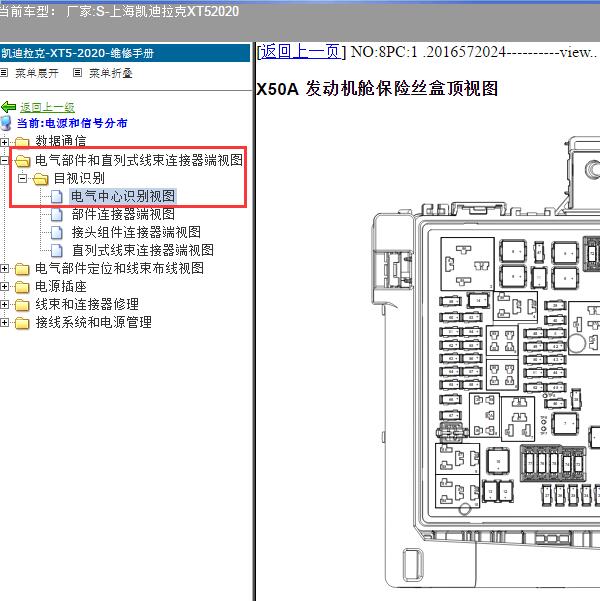Image resolution: width=600 pixels, height=601 pixels.
Task: Select the 电源插座 tree item
Action: coord(61,286)
